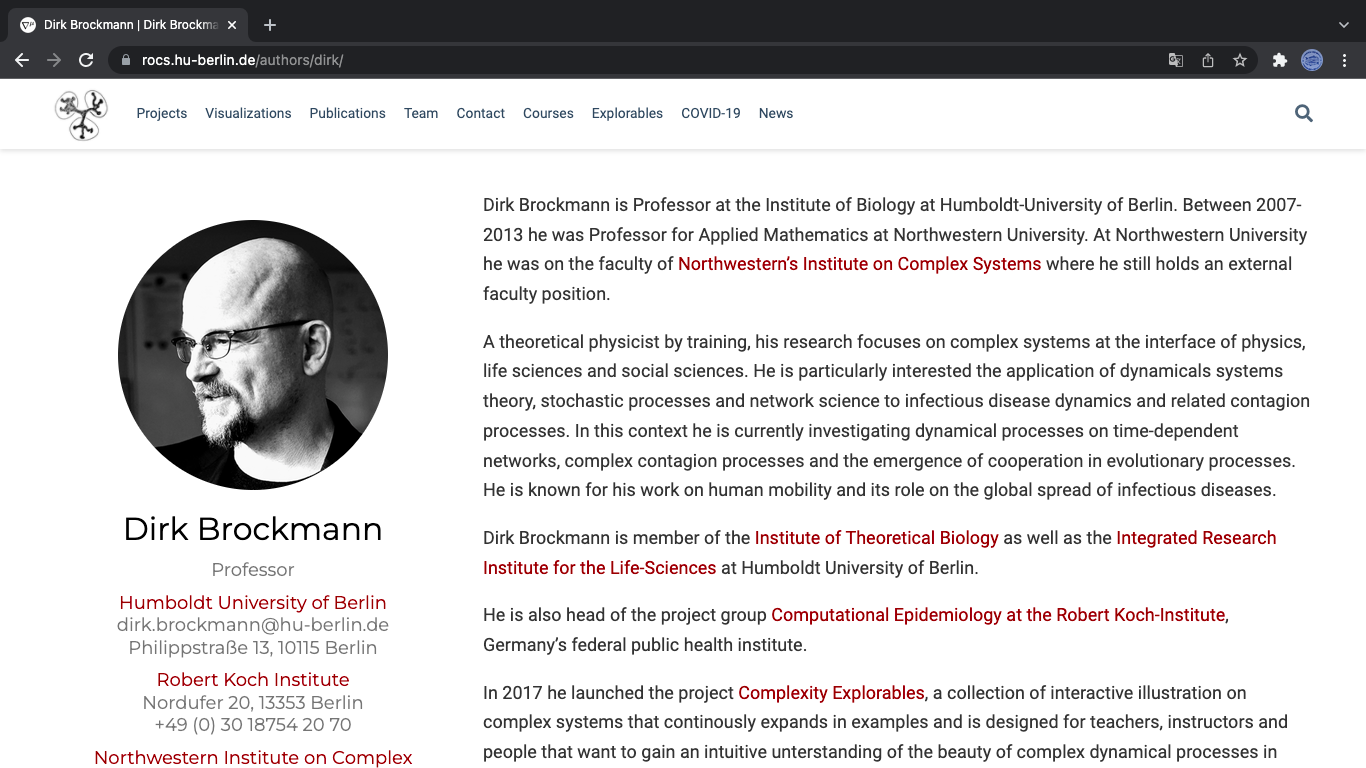Open the Humboldt University of Berlin link
Viewport: 1366px width, 768px height.
tap(253, 603)
